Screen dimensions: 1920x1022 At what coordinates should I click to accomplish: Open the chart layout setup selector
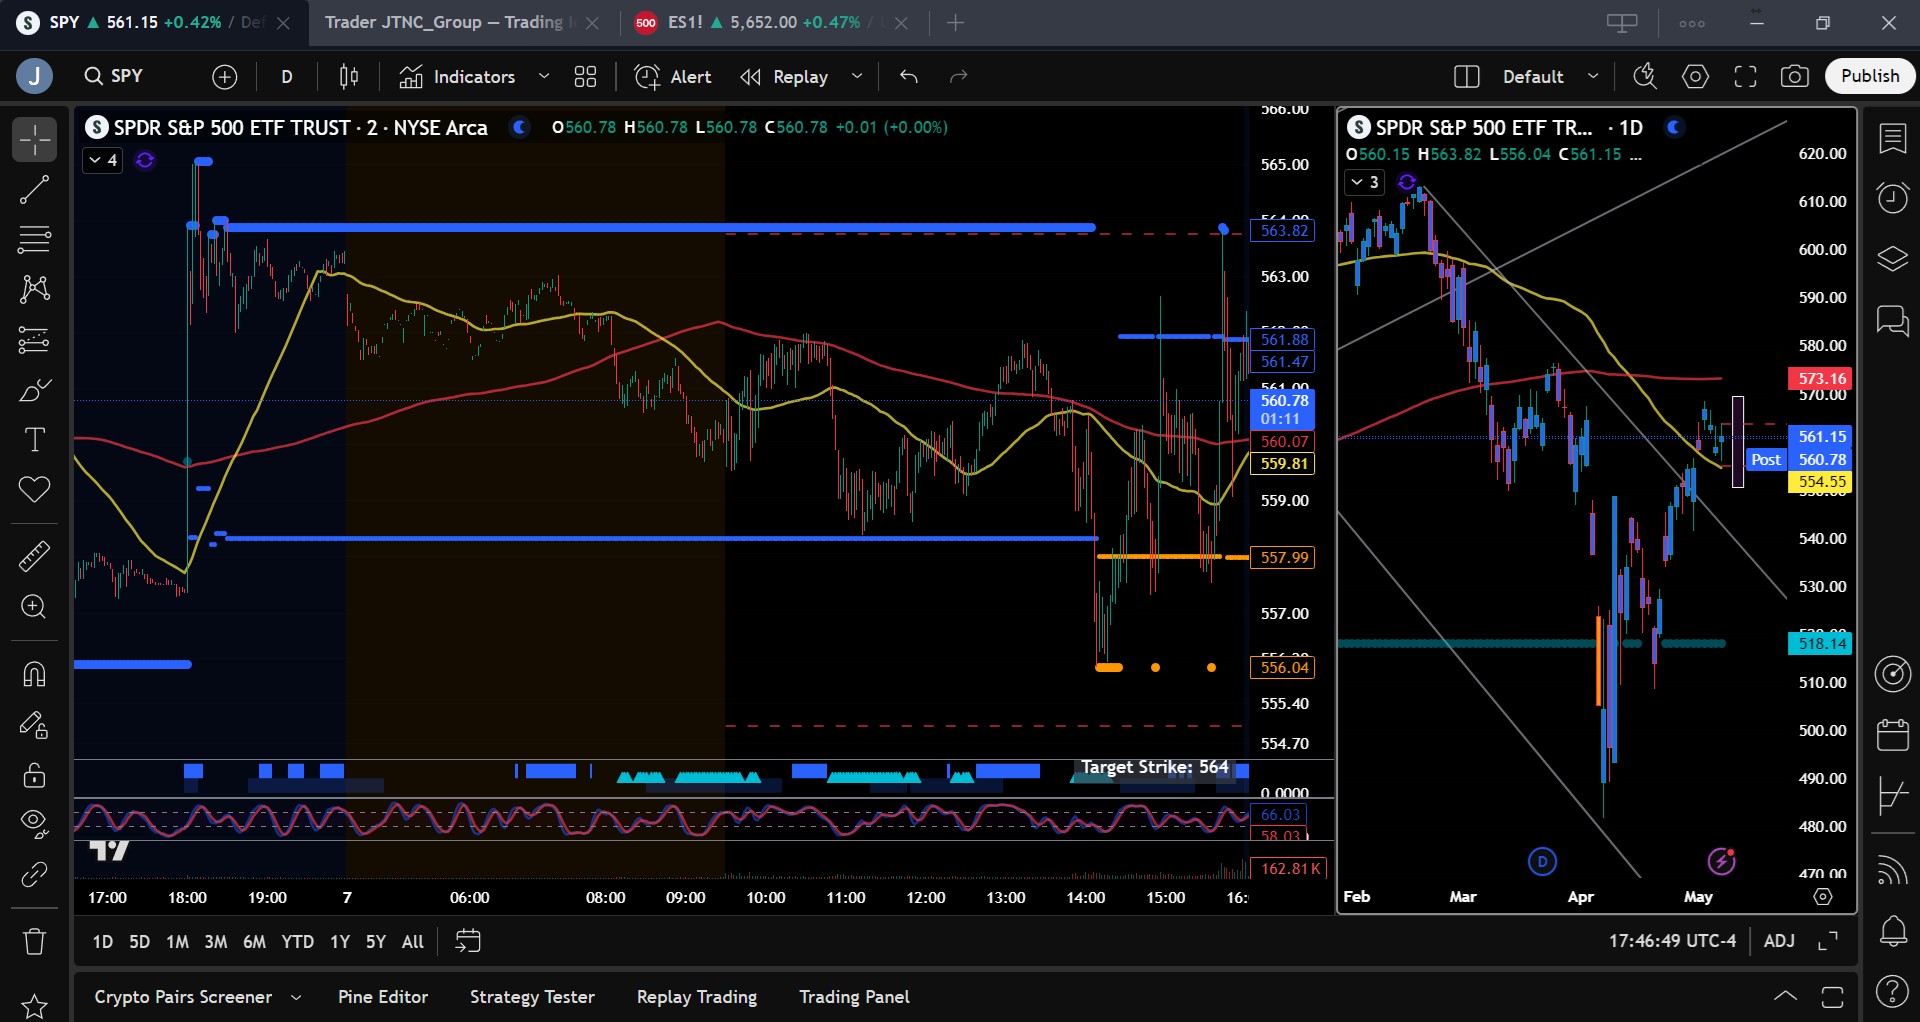point(1466,76)
